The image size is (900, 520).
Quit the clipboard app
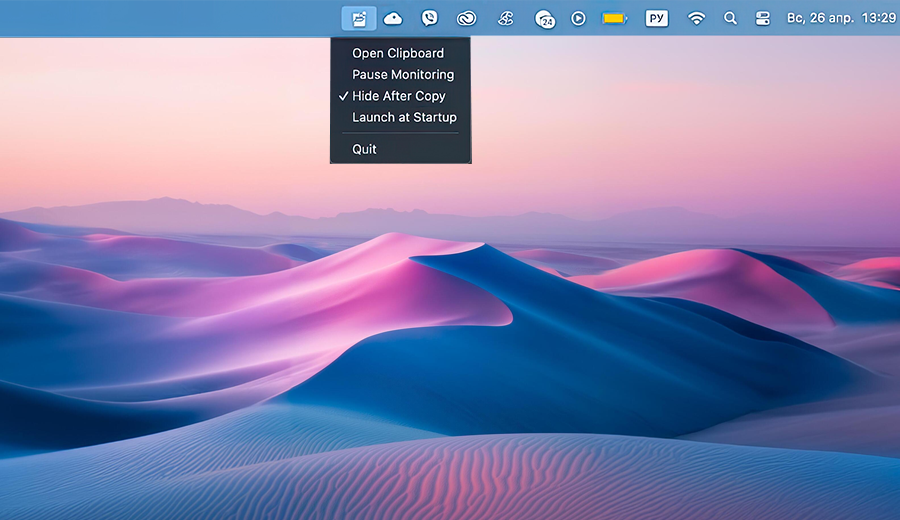[401, 149]
